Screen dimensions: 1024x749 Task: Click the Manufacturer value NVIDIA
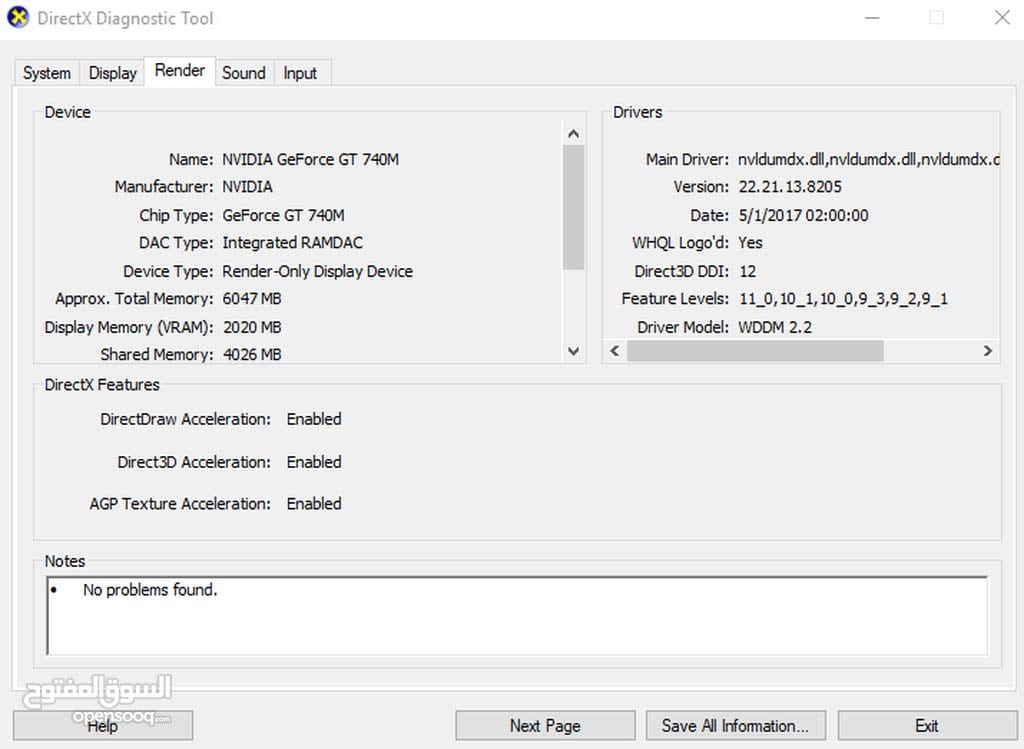(248, 187)
